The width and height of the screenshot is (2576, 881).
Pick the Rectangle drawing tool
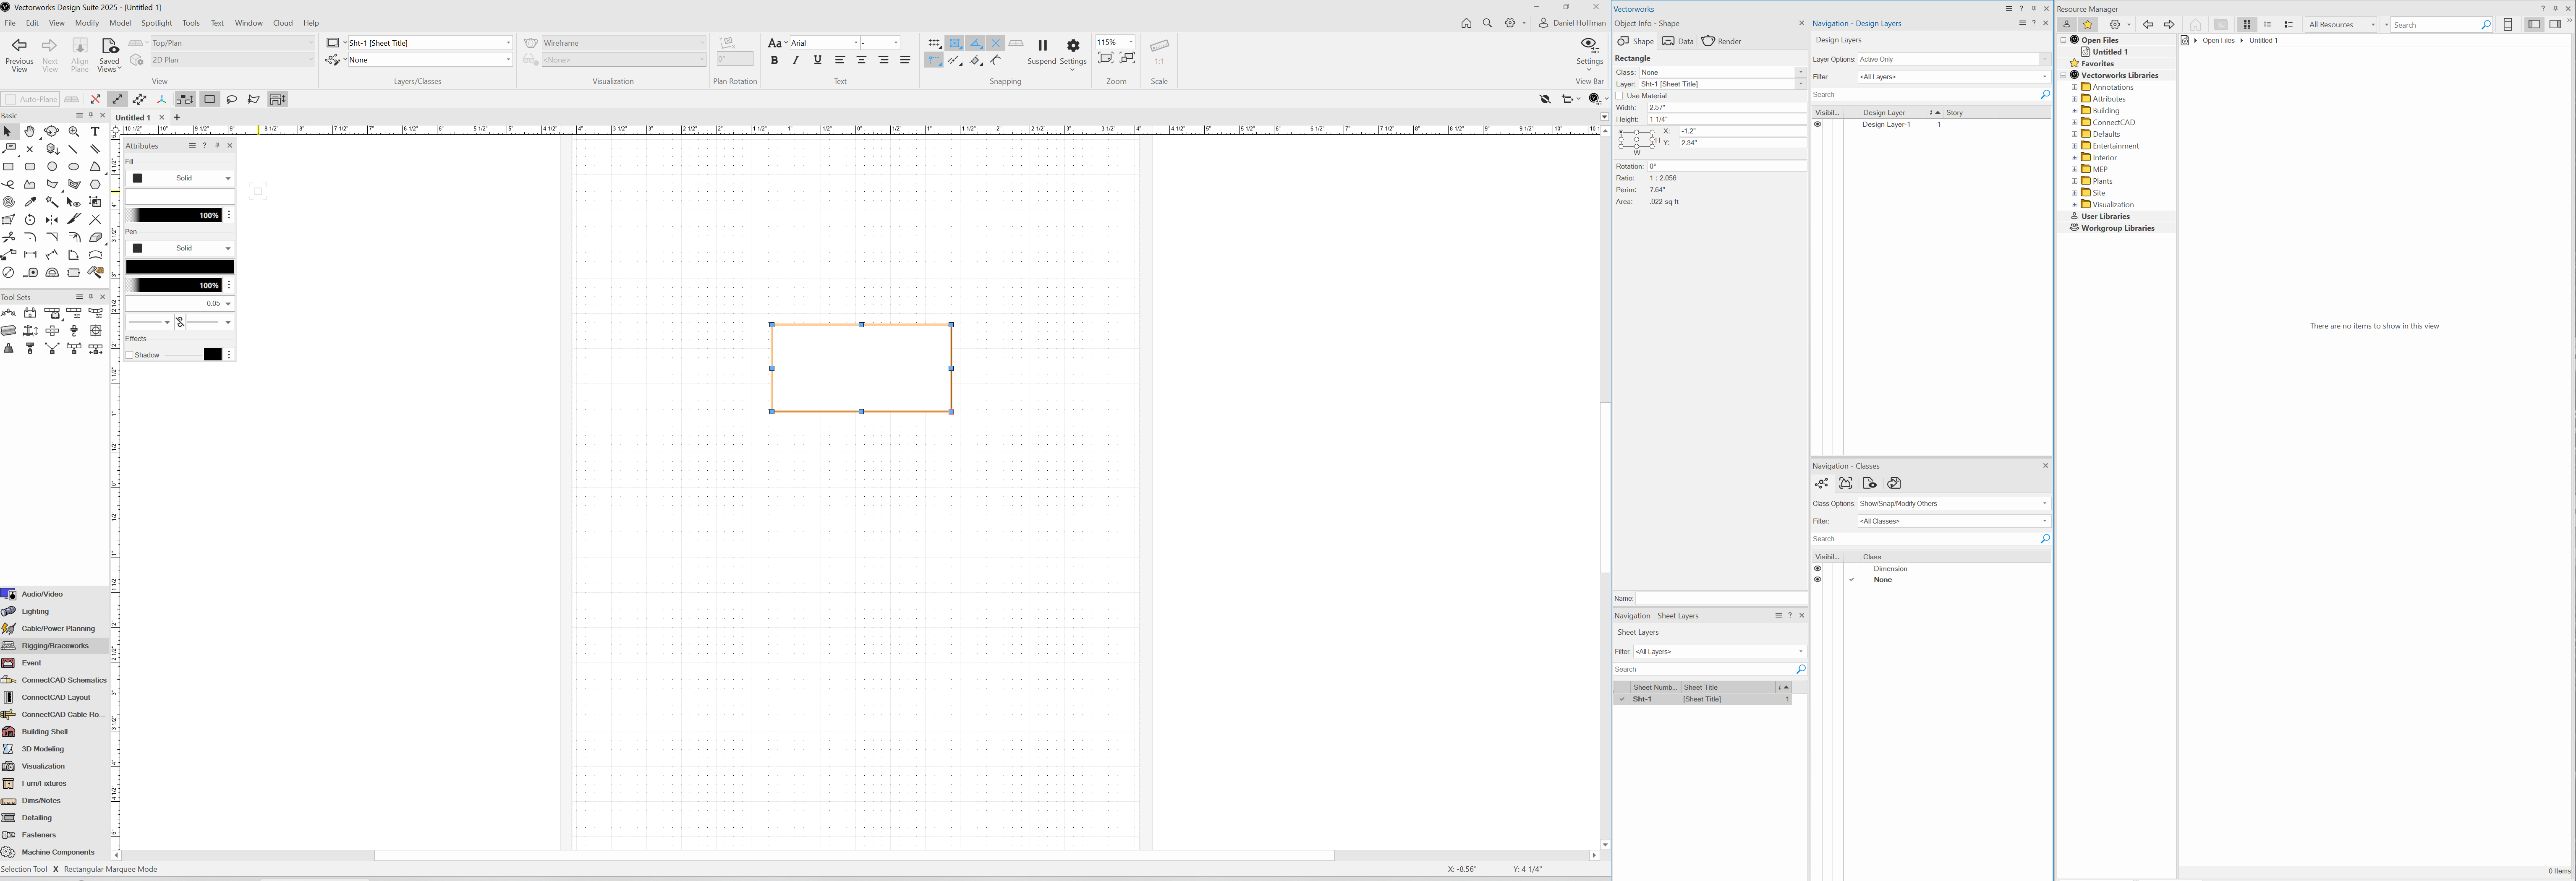tap(9, 167)
